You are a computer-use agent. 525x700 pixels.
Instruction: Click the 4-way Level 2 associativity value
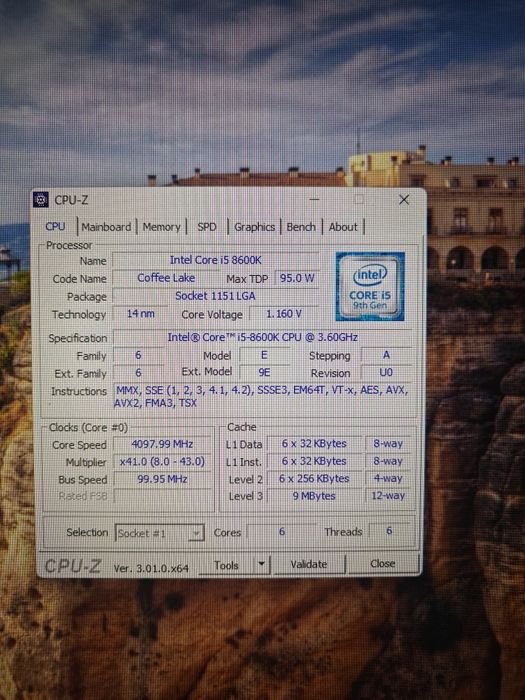tap(388, 478)
